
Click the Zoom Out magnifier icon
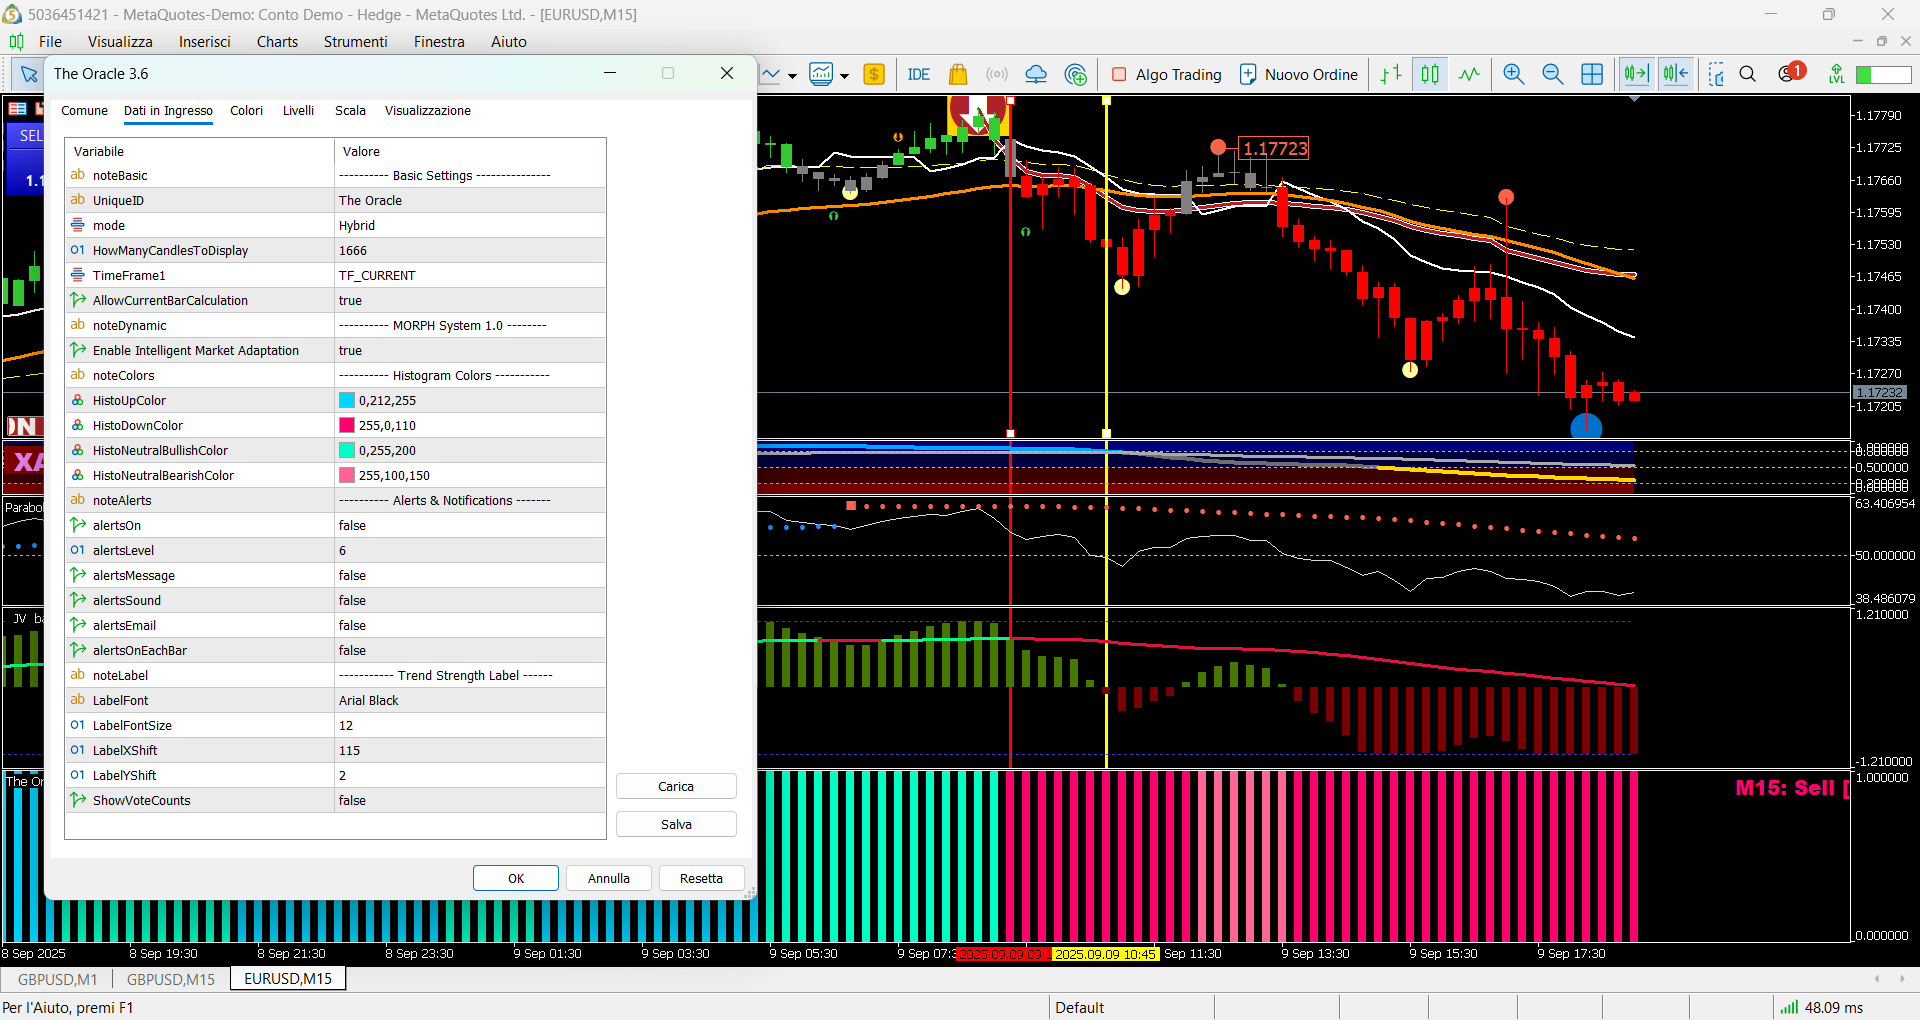point(1552,74)
